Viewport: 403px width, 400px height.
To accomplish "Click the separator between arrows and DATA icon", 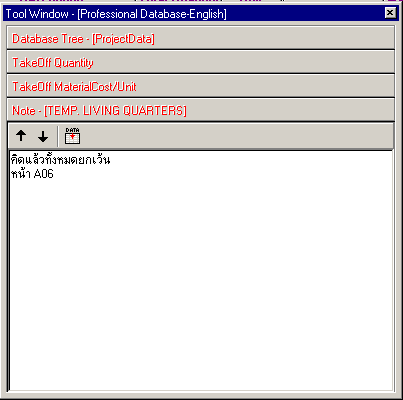I will 58,136.
